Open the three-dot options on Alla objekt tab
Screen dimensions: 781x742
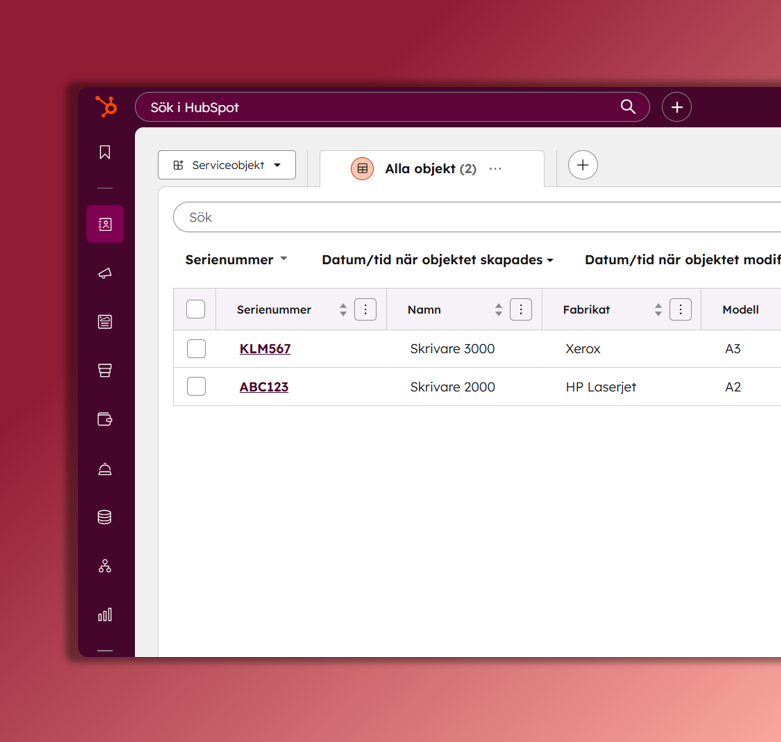495,169
